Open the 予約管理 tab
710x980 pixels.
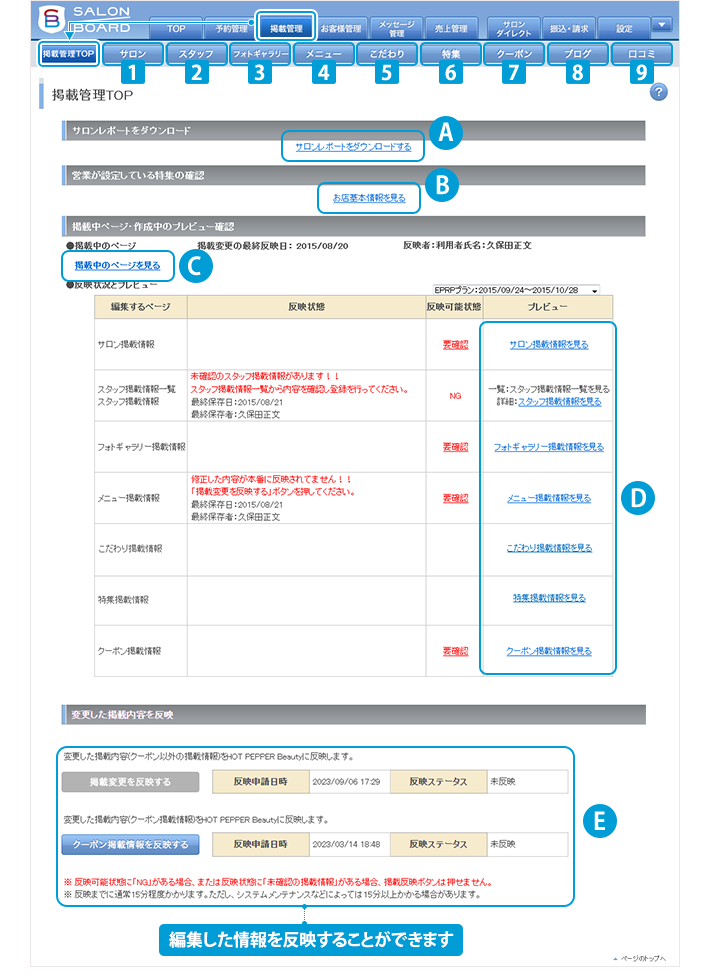point(230,28)
